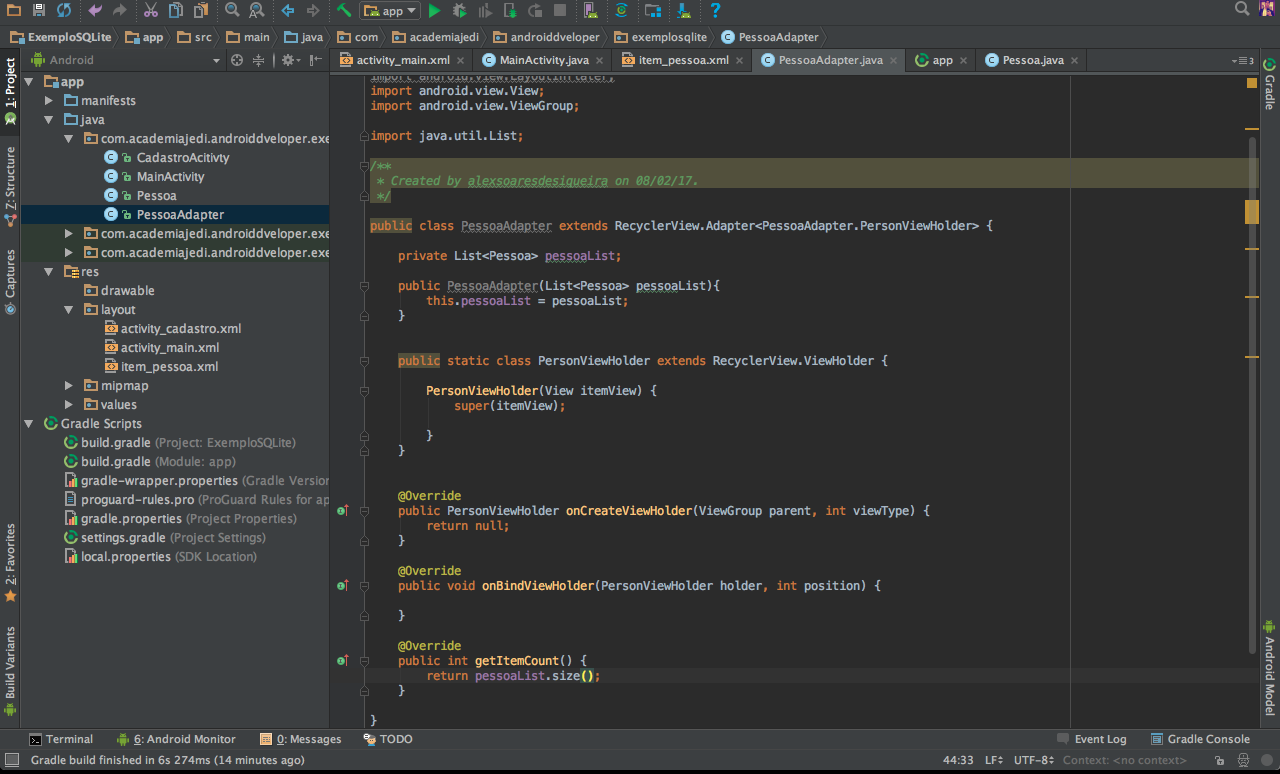1280x774 pixels.
Task: Expand the manifests folder in project tree
Action: tap(49, 101)
